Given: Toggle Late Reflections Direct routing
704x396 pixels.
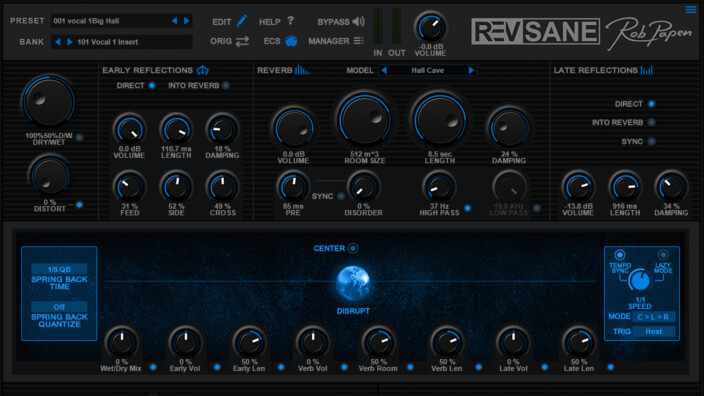Looking at the screenshot, I should click(x=651, y=104).
